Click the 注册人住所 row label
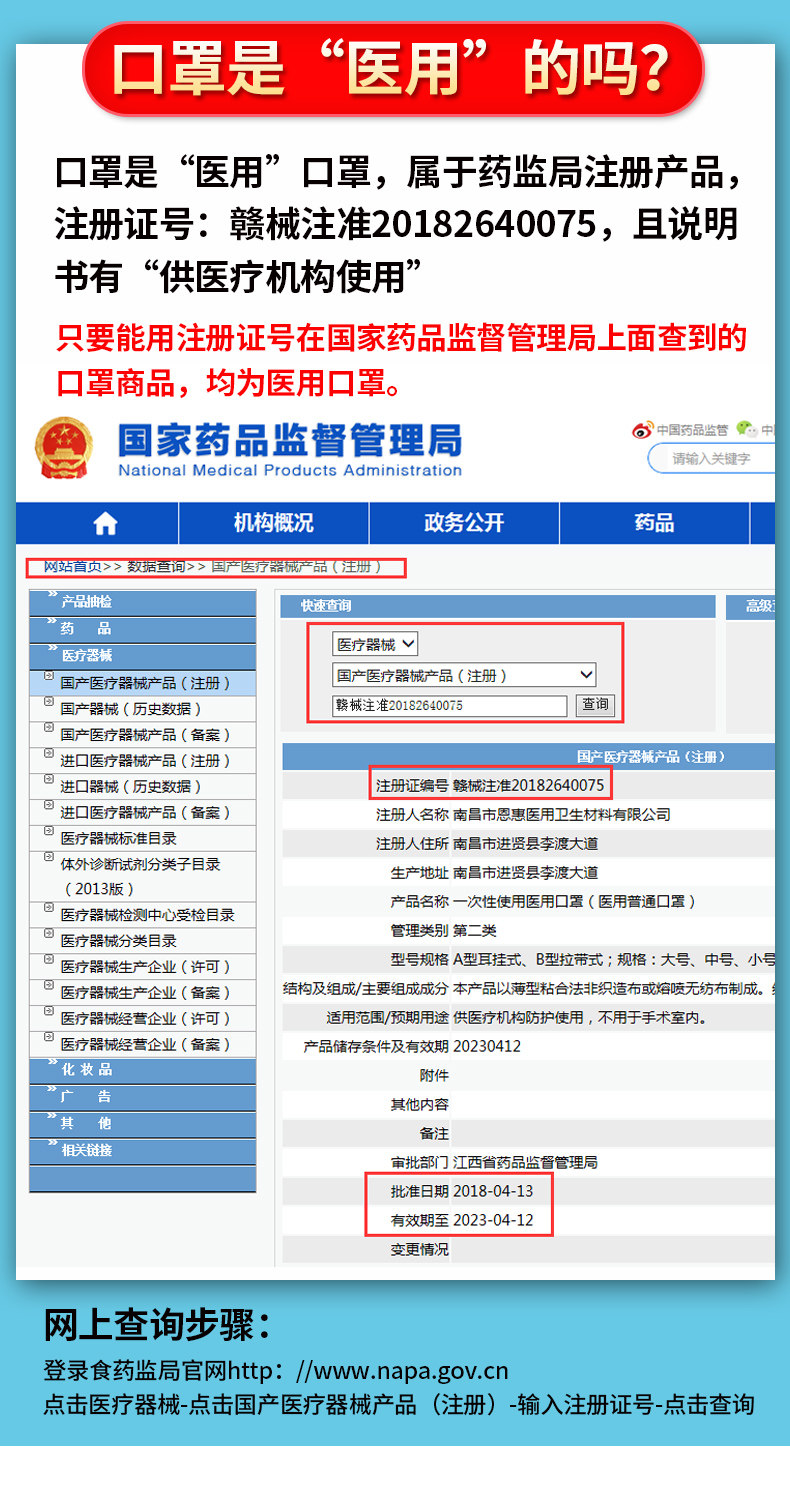 412,844
